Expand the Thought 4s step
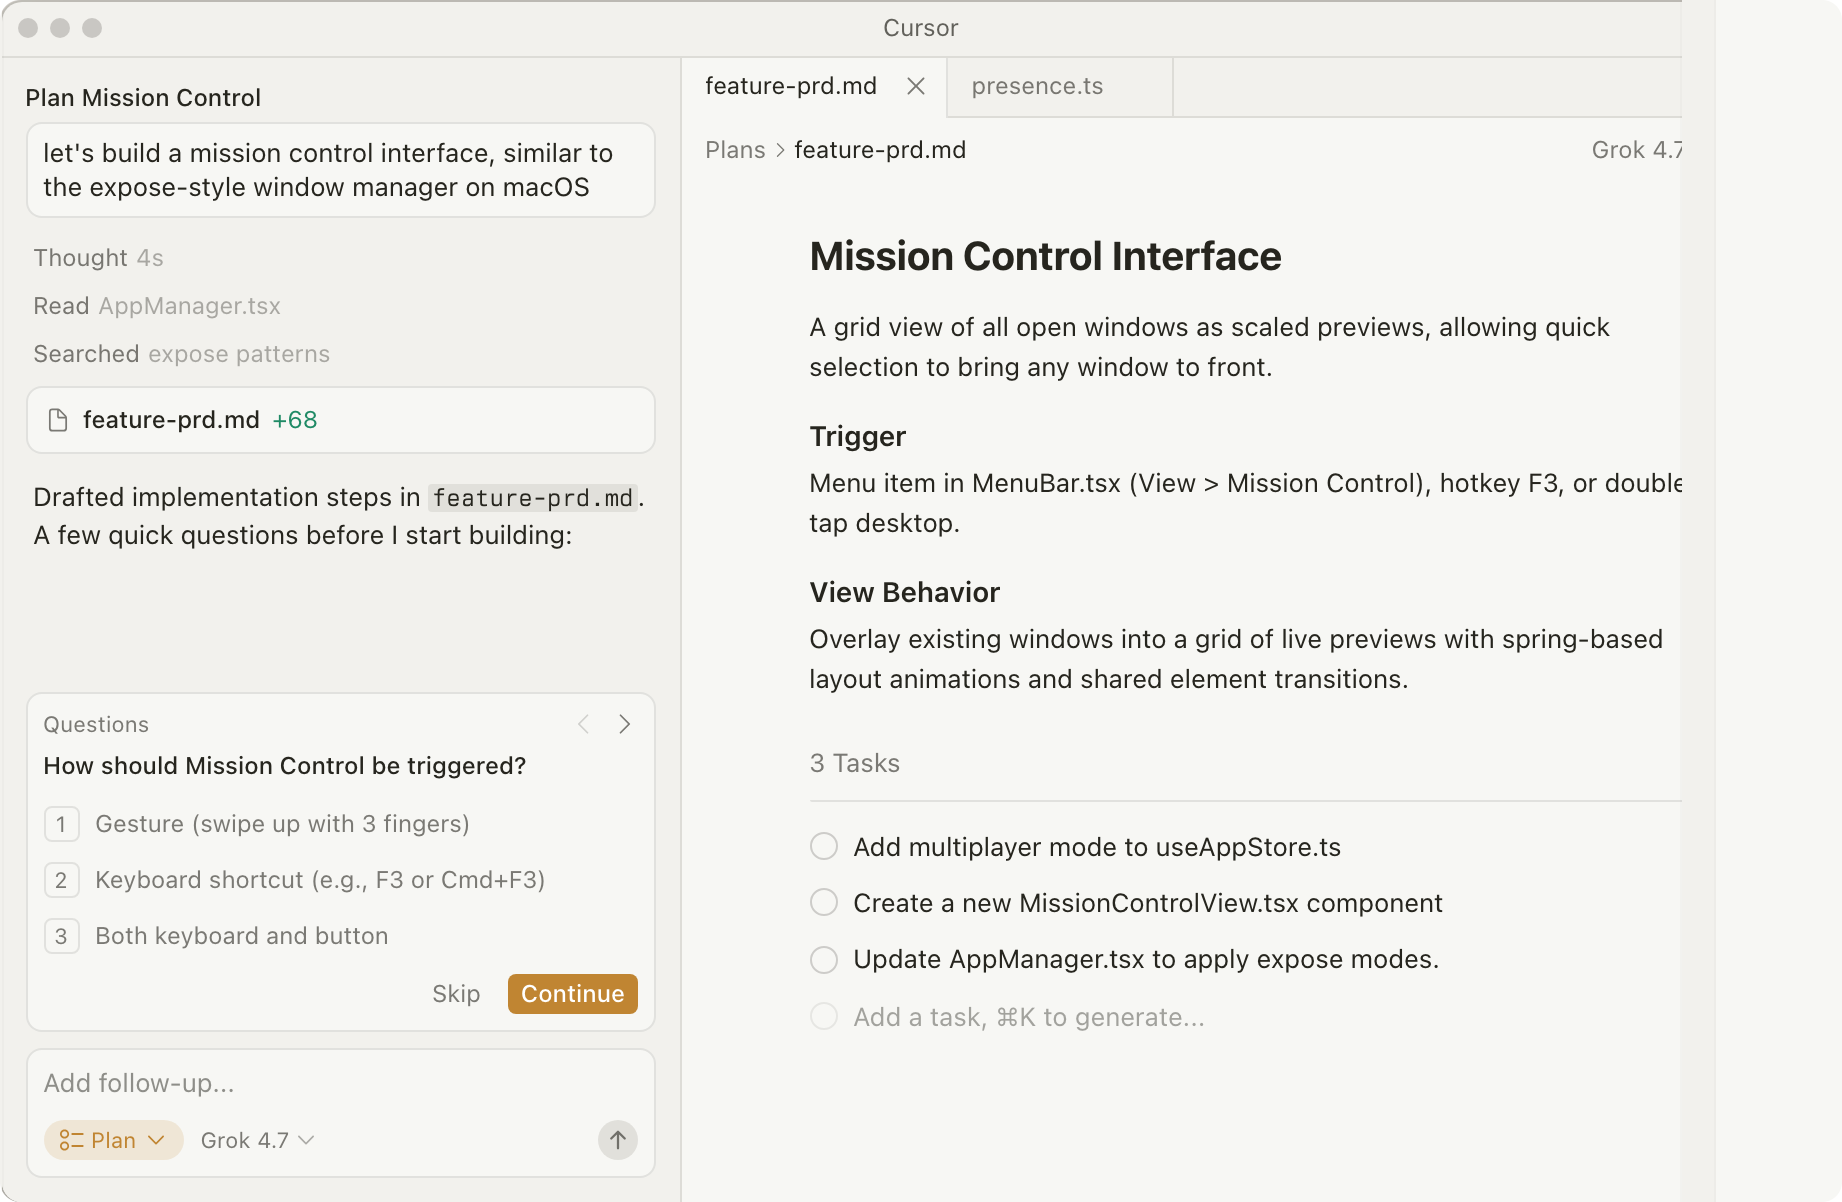Screen dimensions: 1842x1202 (x=98, y=258)
